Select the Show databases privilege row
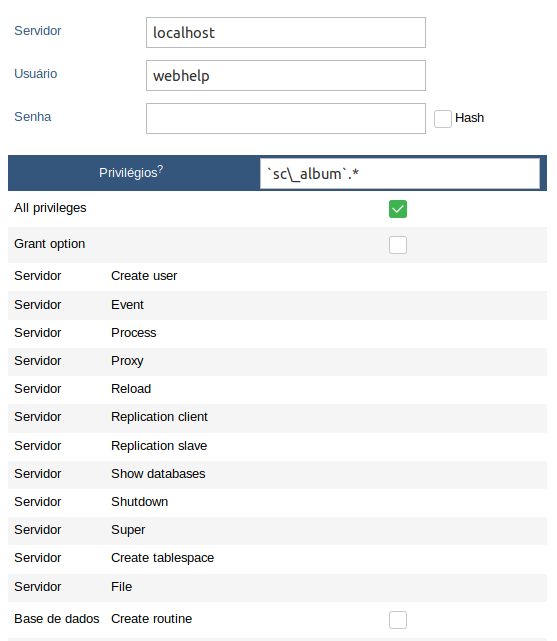 point(277,475)
